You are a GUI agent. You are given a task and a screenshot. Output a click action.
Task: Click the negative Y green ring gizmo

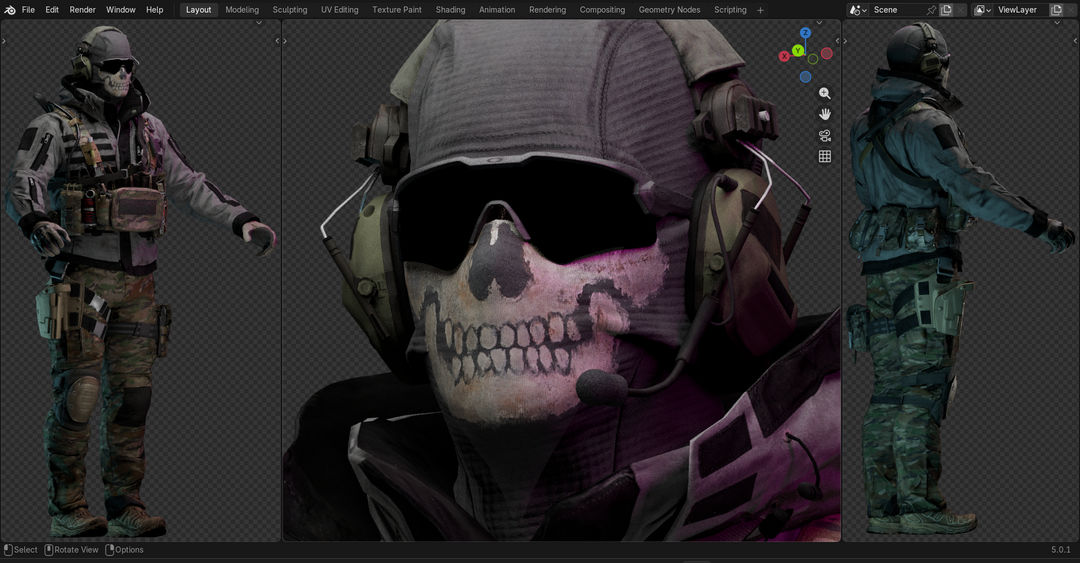[x=813, y=59]
